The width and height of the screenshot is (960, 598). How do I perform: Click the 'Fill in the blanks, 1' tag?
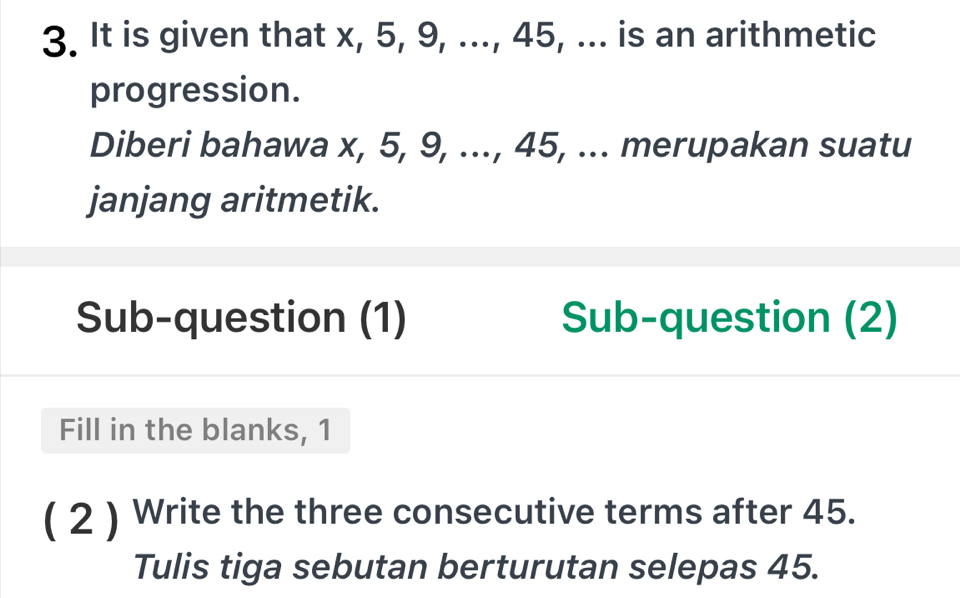pyautogui.click(x=195, y=430)
